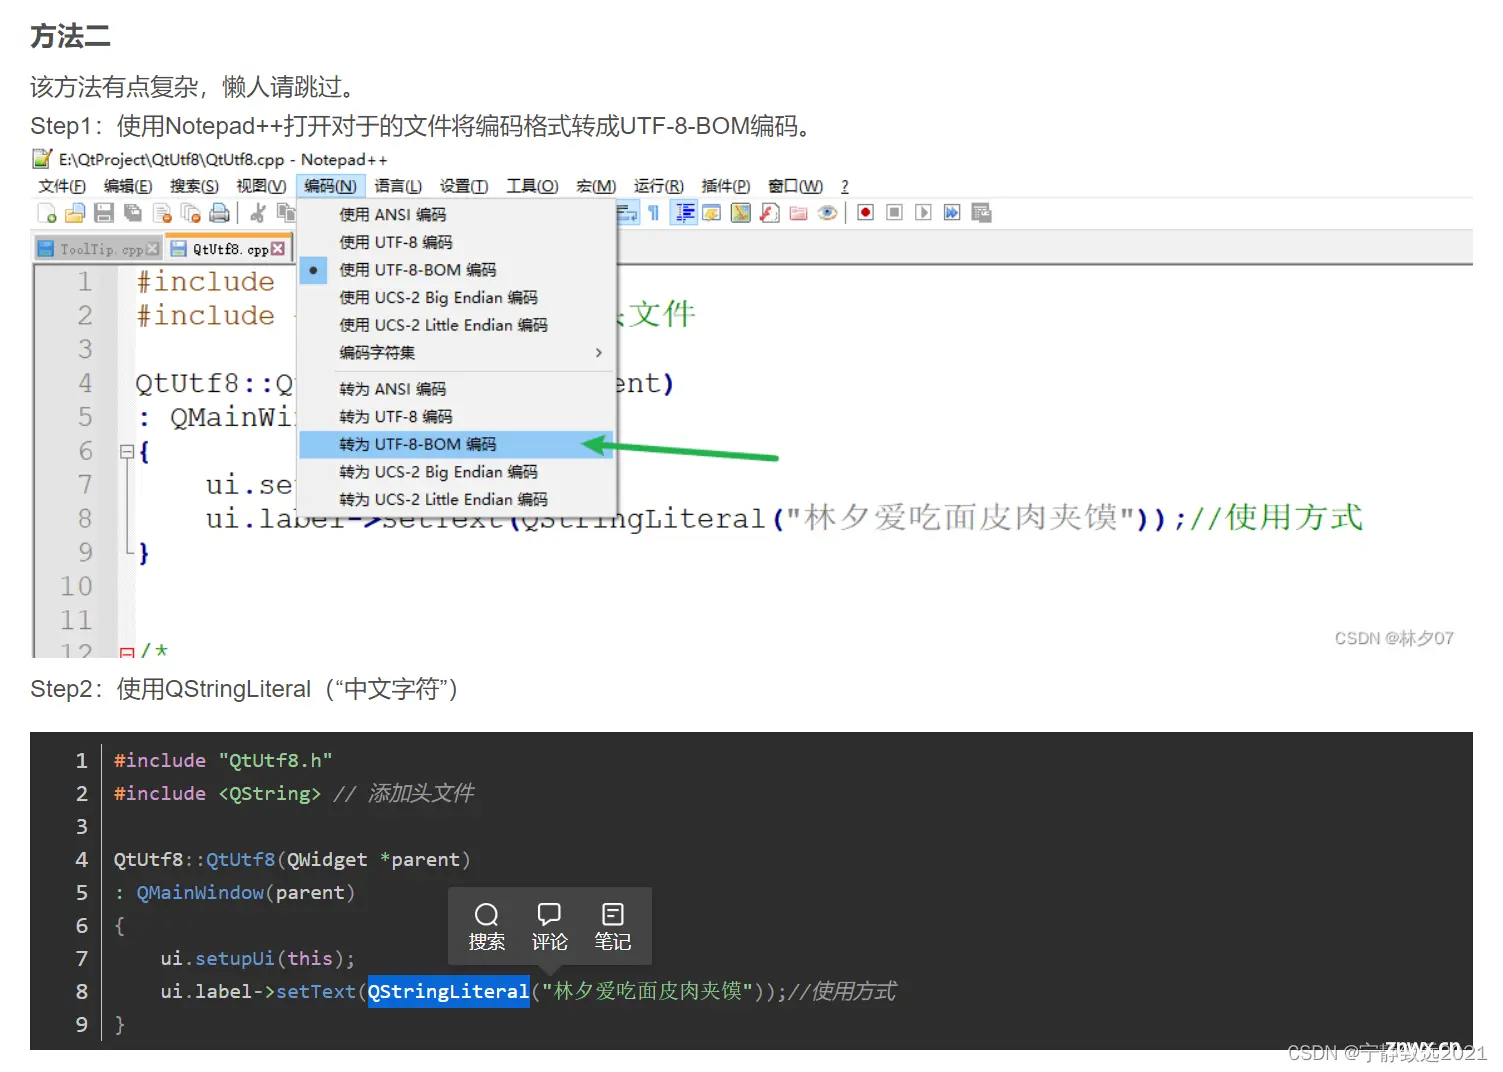1503x1072 pixels.
Task: Click the New file toolbar icon
Action: click(x=47, y=213)
